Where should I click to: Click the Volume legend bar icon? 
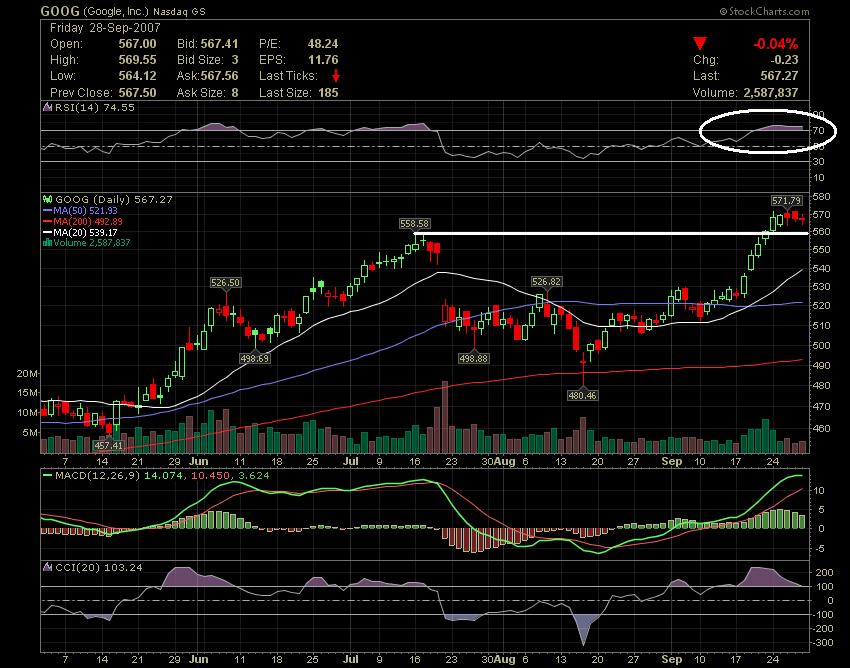(47, 243)
